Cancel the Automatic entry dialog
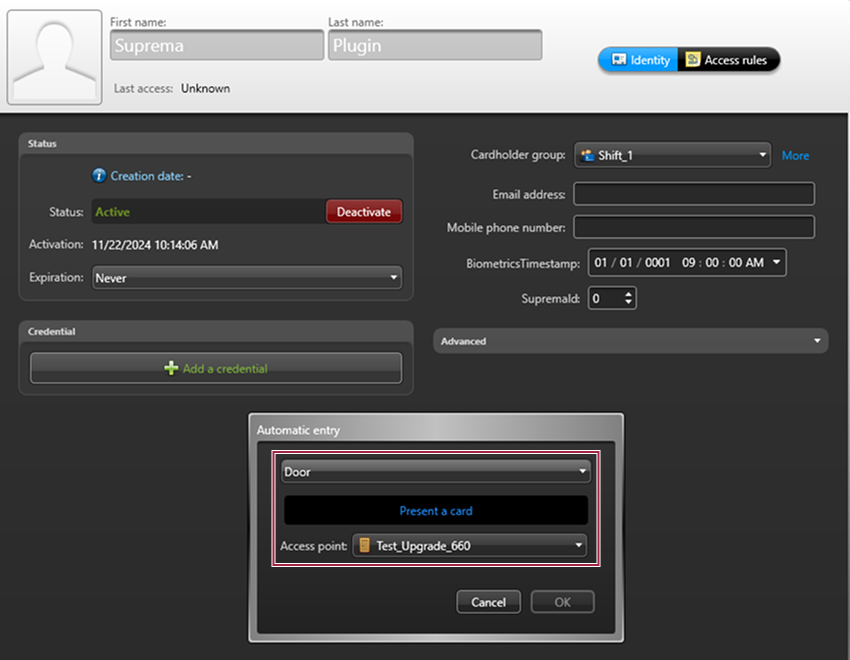The width and height of the screenshot is (850, 660). click(x=488, y=602)
